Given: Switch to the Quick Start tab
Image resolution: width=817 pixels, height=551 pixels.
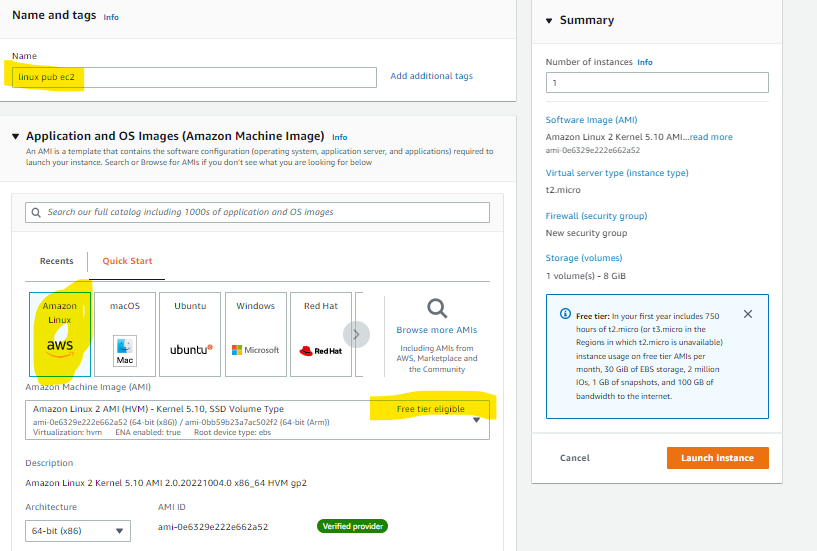Looking at the screenshot, I should 127,261.
